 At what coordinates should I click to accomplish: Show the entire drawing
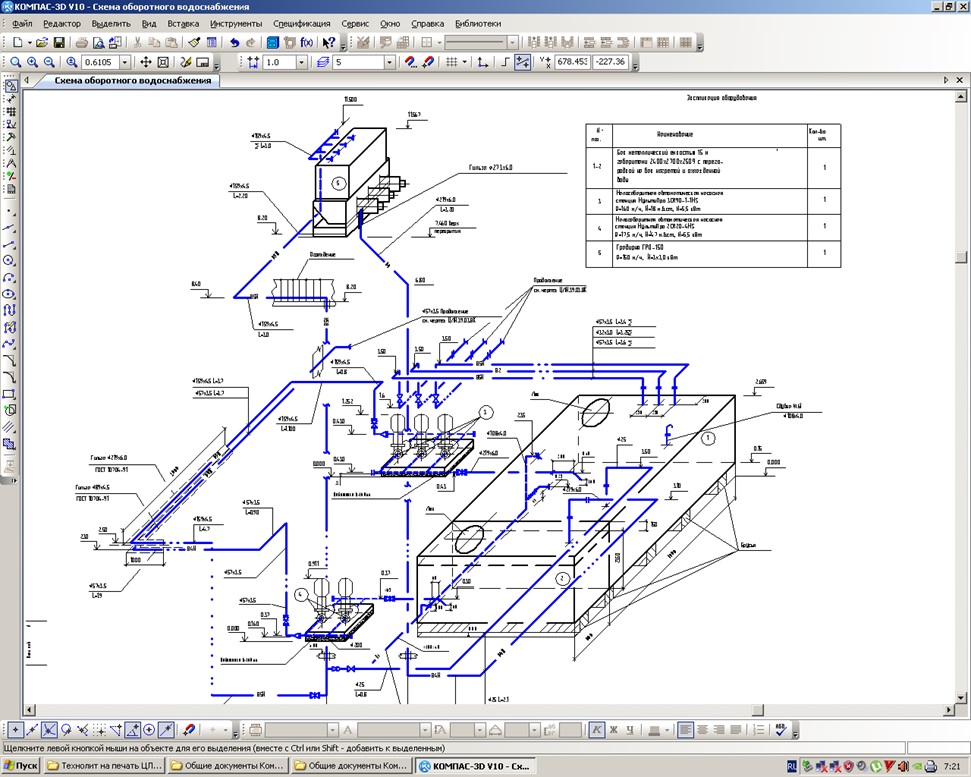(x=163, y=62)
